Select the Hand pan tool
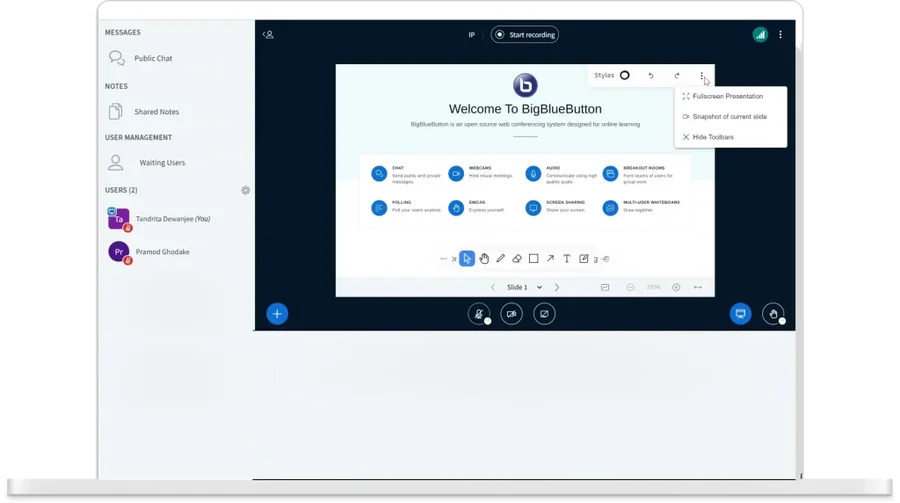900x503 pixels. click(x=484, y=259)
